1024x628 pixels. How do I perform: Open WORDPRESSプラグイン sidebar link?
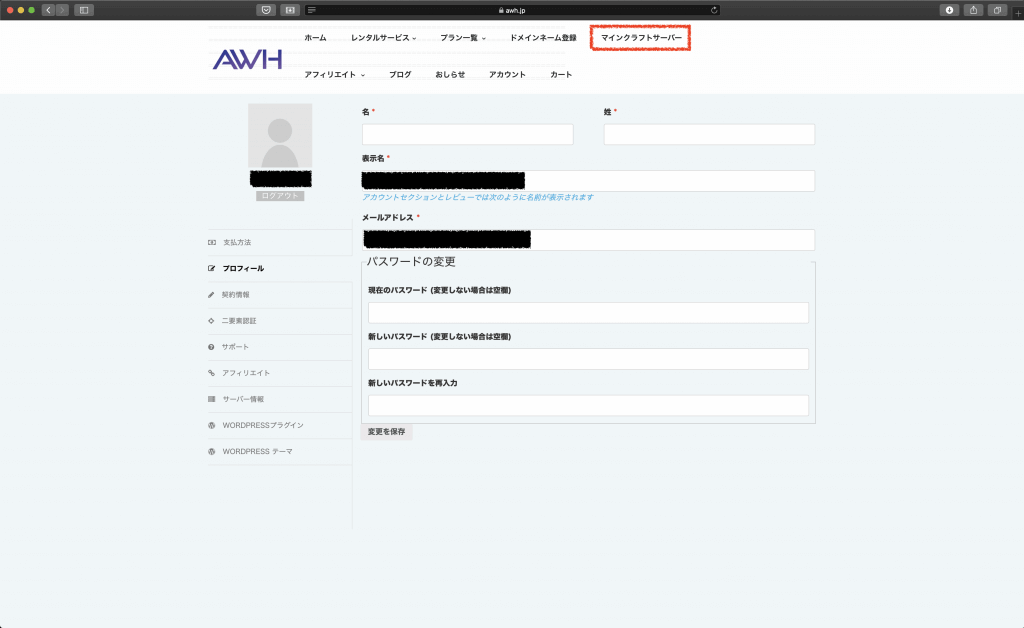tap(263, 425)
